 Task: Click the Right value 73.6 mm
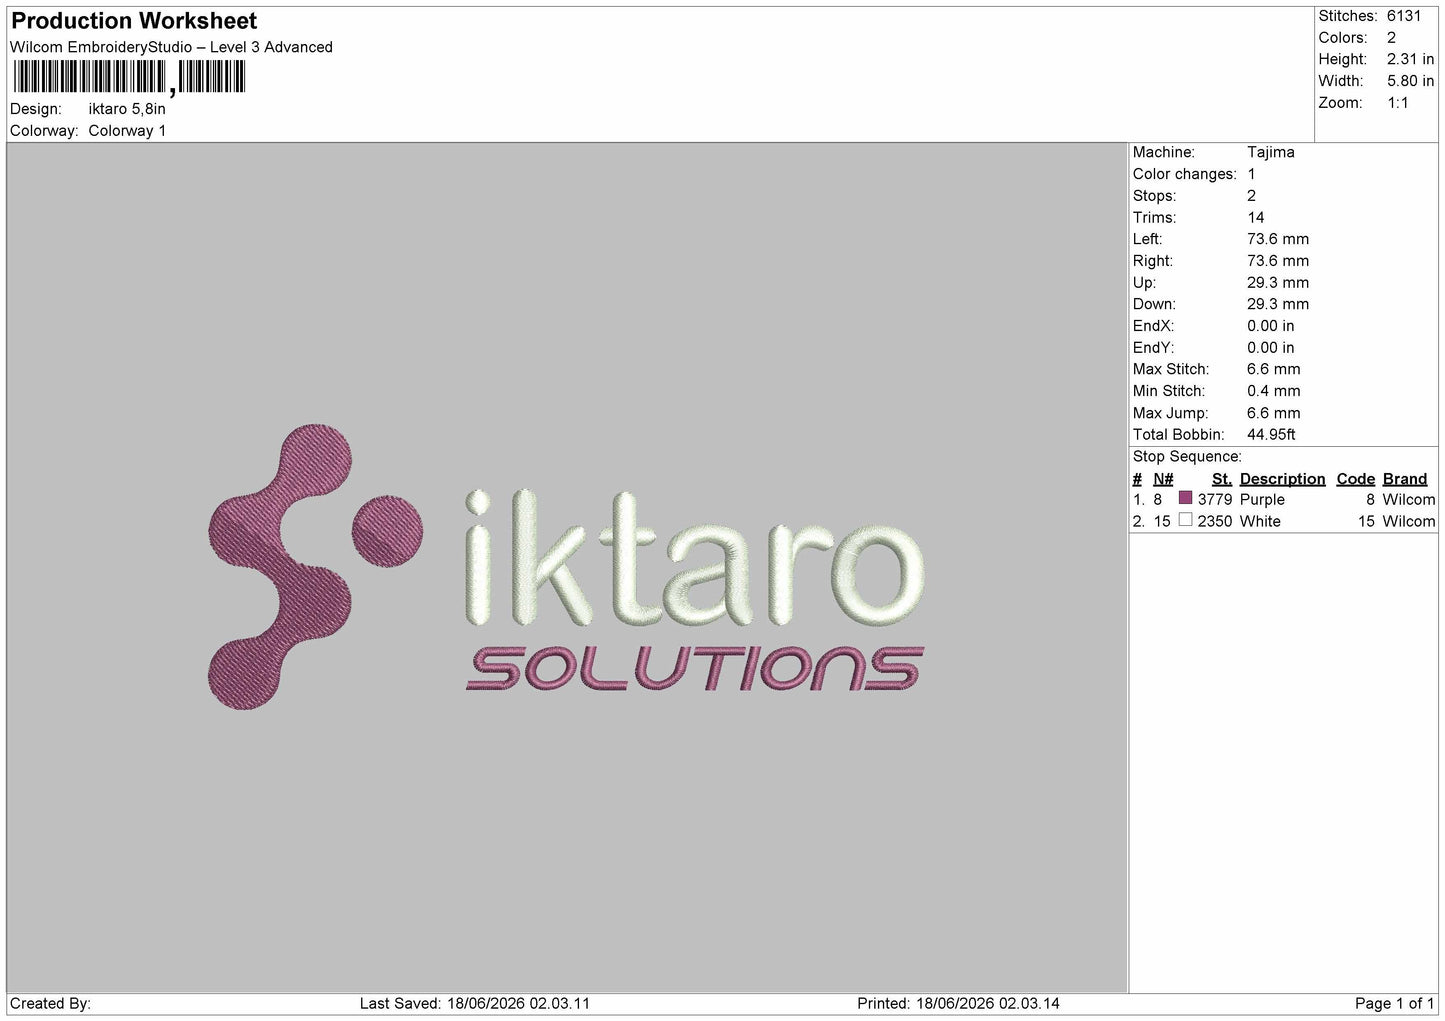click(1278, 261)
